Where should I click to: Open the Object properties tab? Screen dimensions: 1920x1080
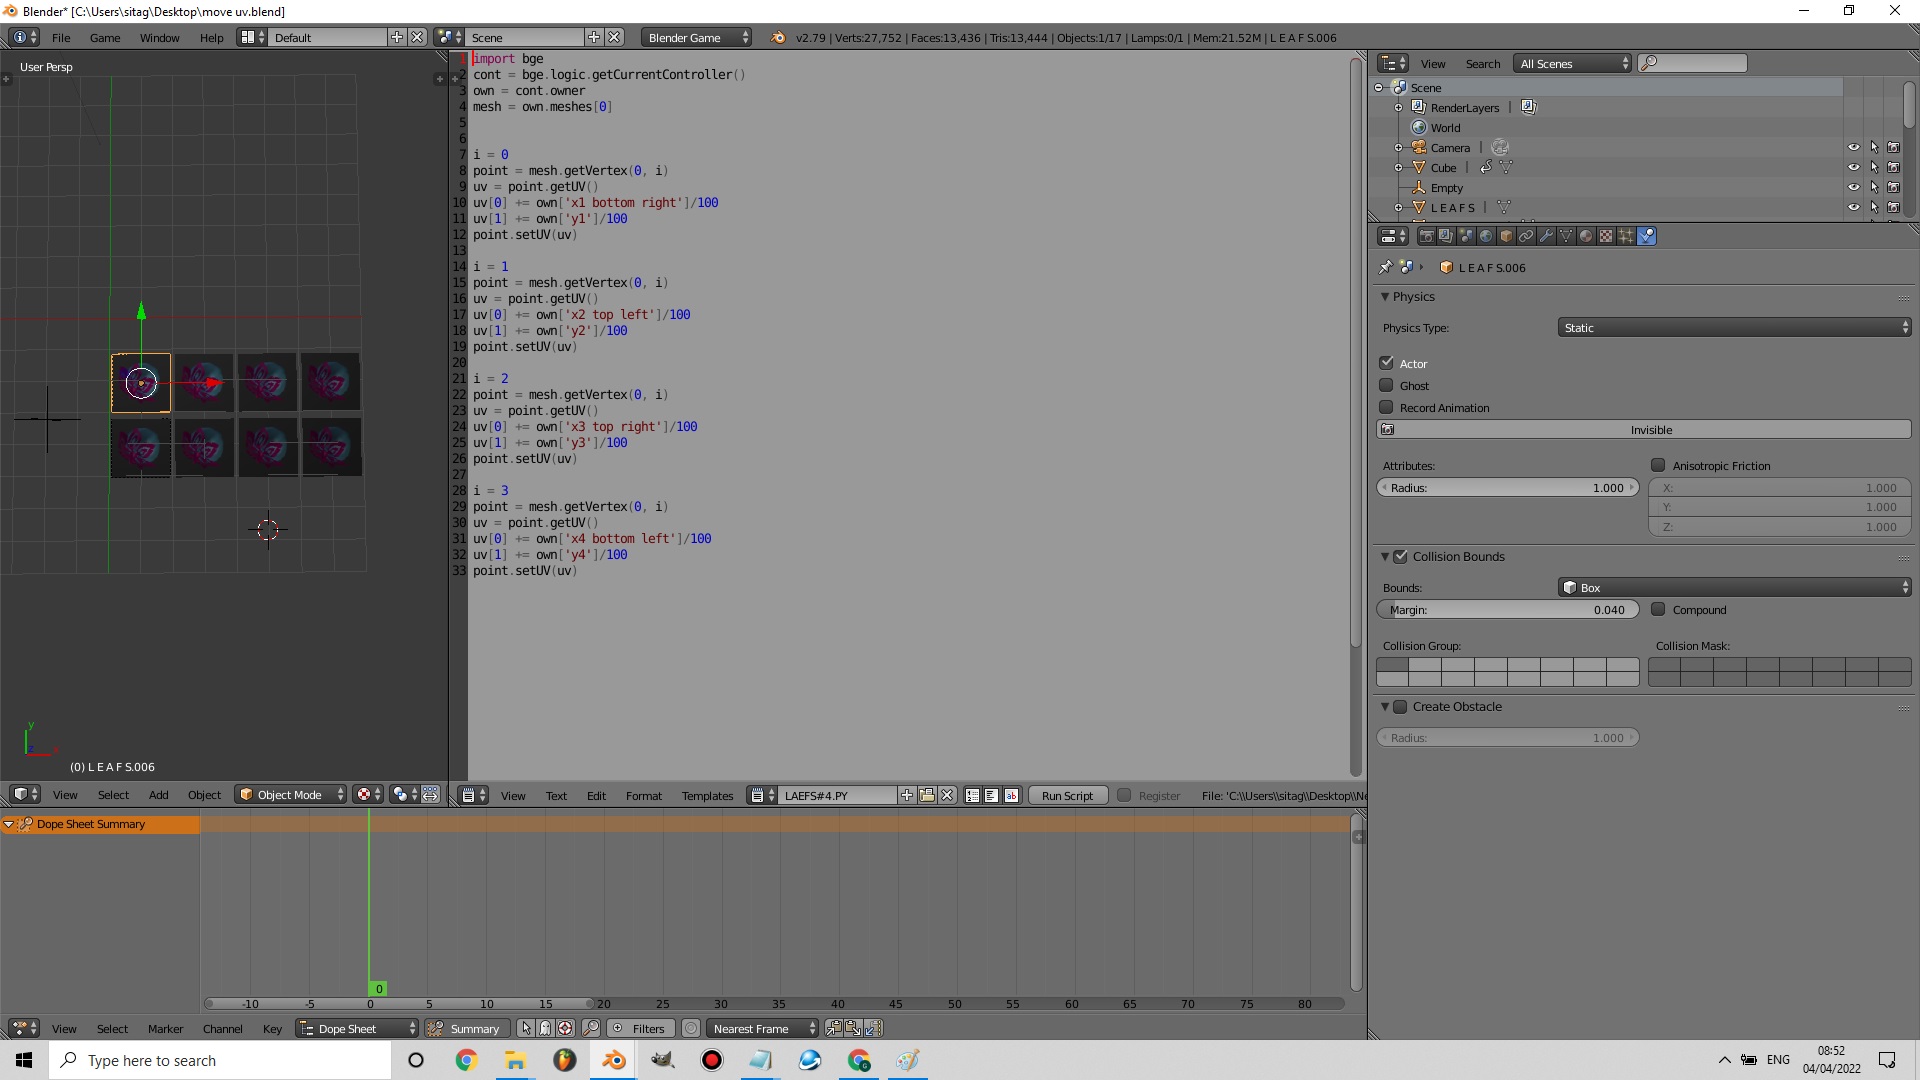1506,236
